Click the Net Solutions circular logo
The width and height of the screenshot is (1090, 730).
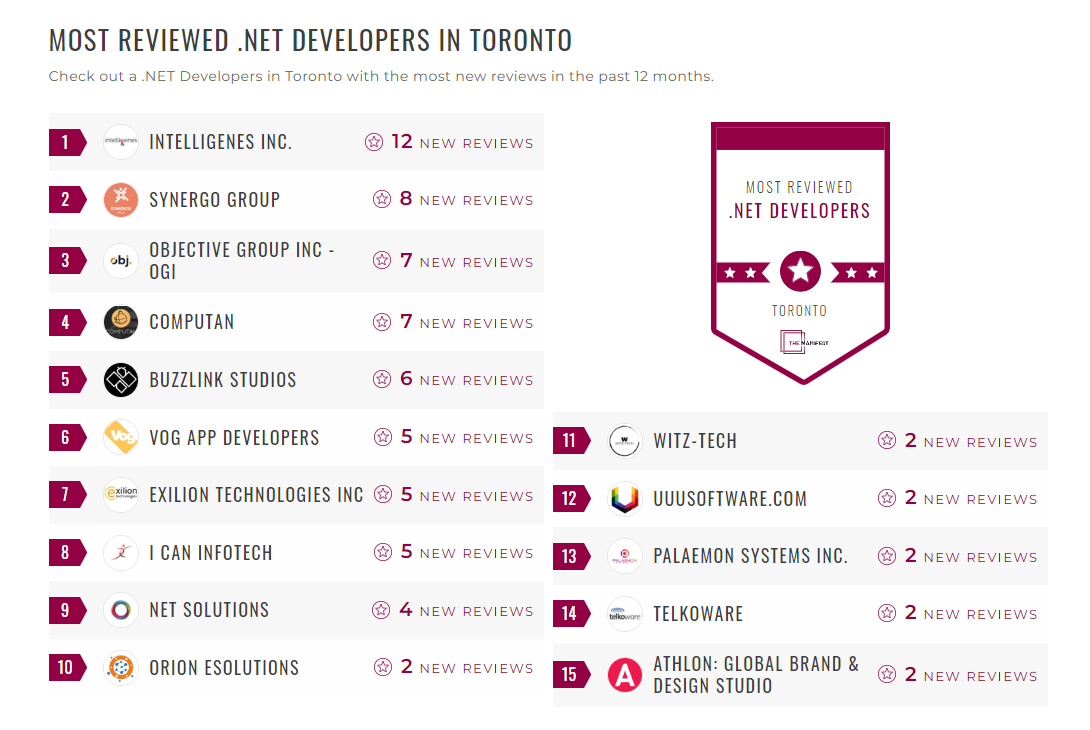(120, 609)
